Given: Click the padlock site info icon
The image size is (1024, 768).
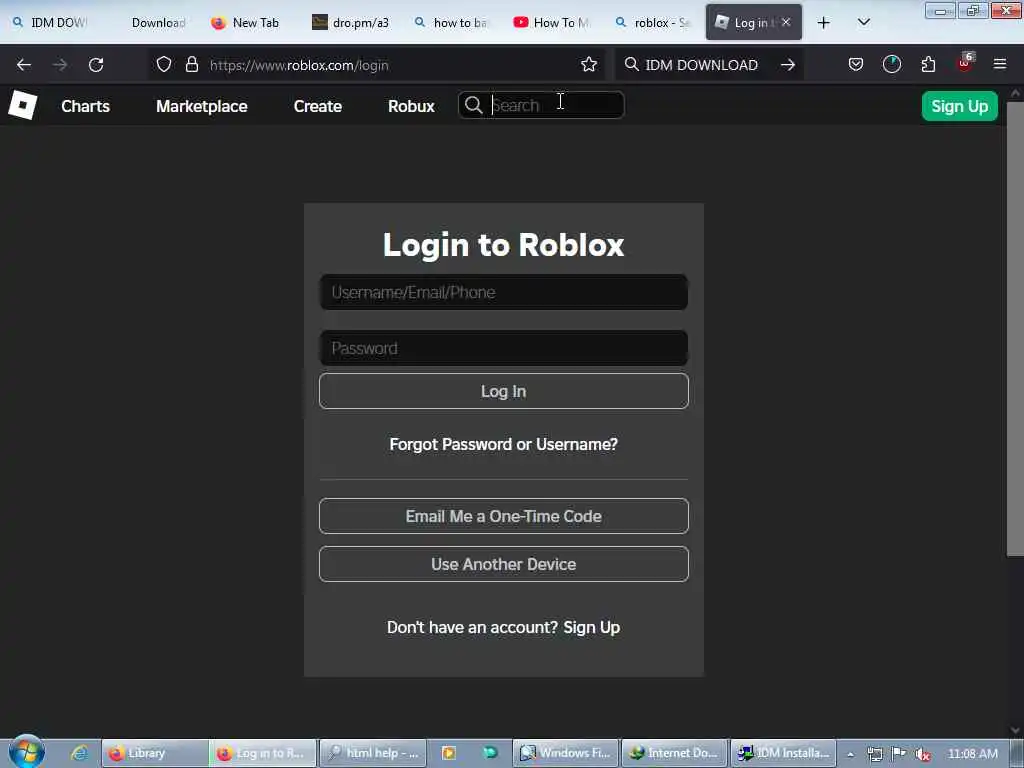Looking at the screenshot, I should tap(191, 64).
